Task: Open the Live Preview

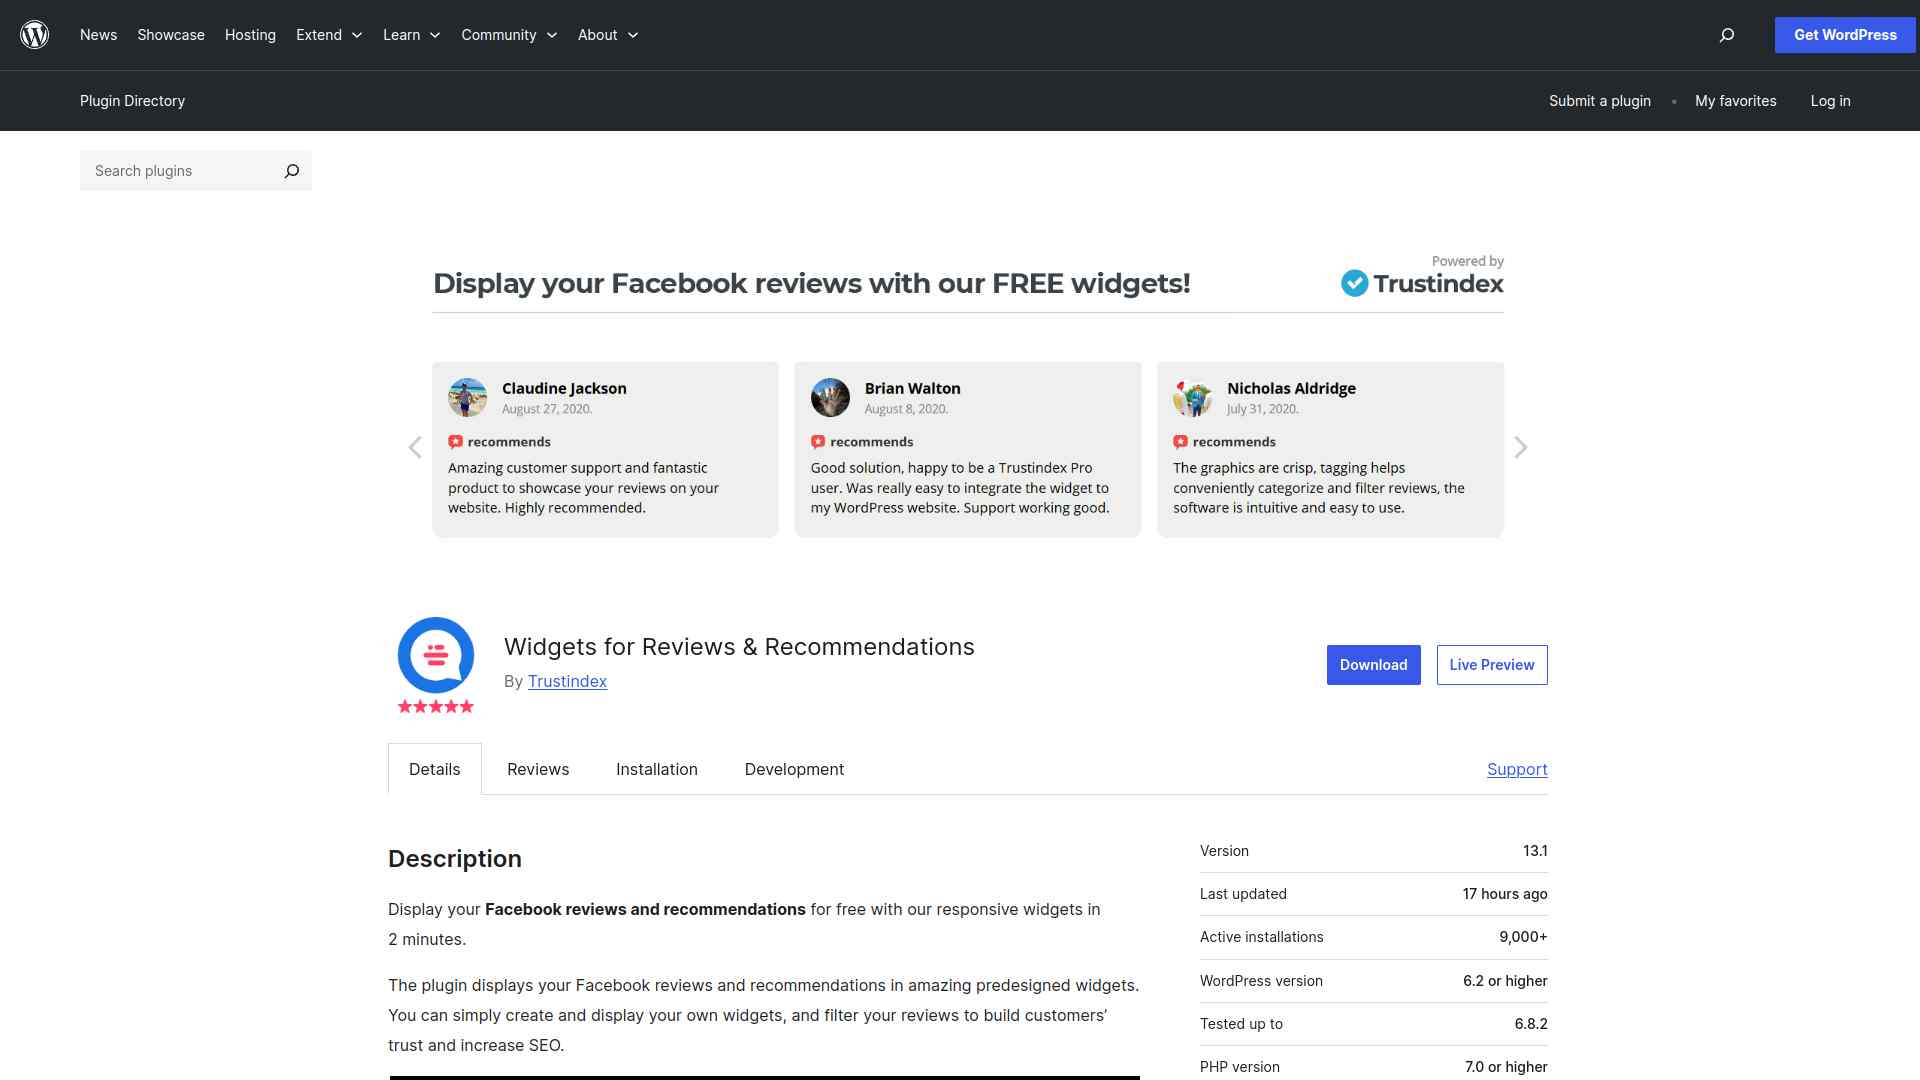Action: (1492, 665)
